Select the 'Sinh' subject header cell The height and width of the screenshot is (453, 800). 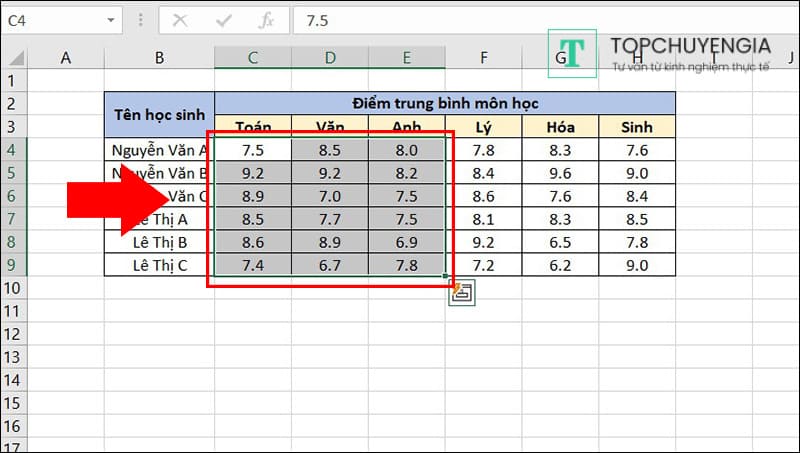tap(637, 127)
